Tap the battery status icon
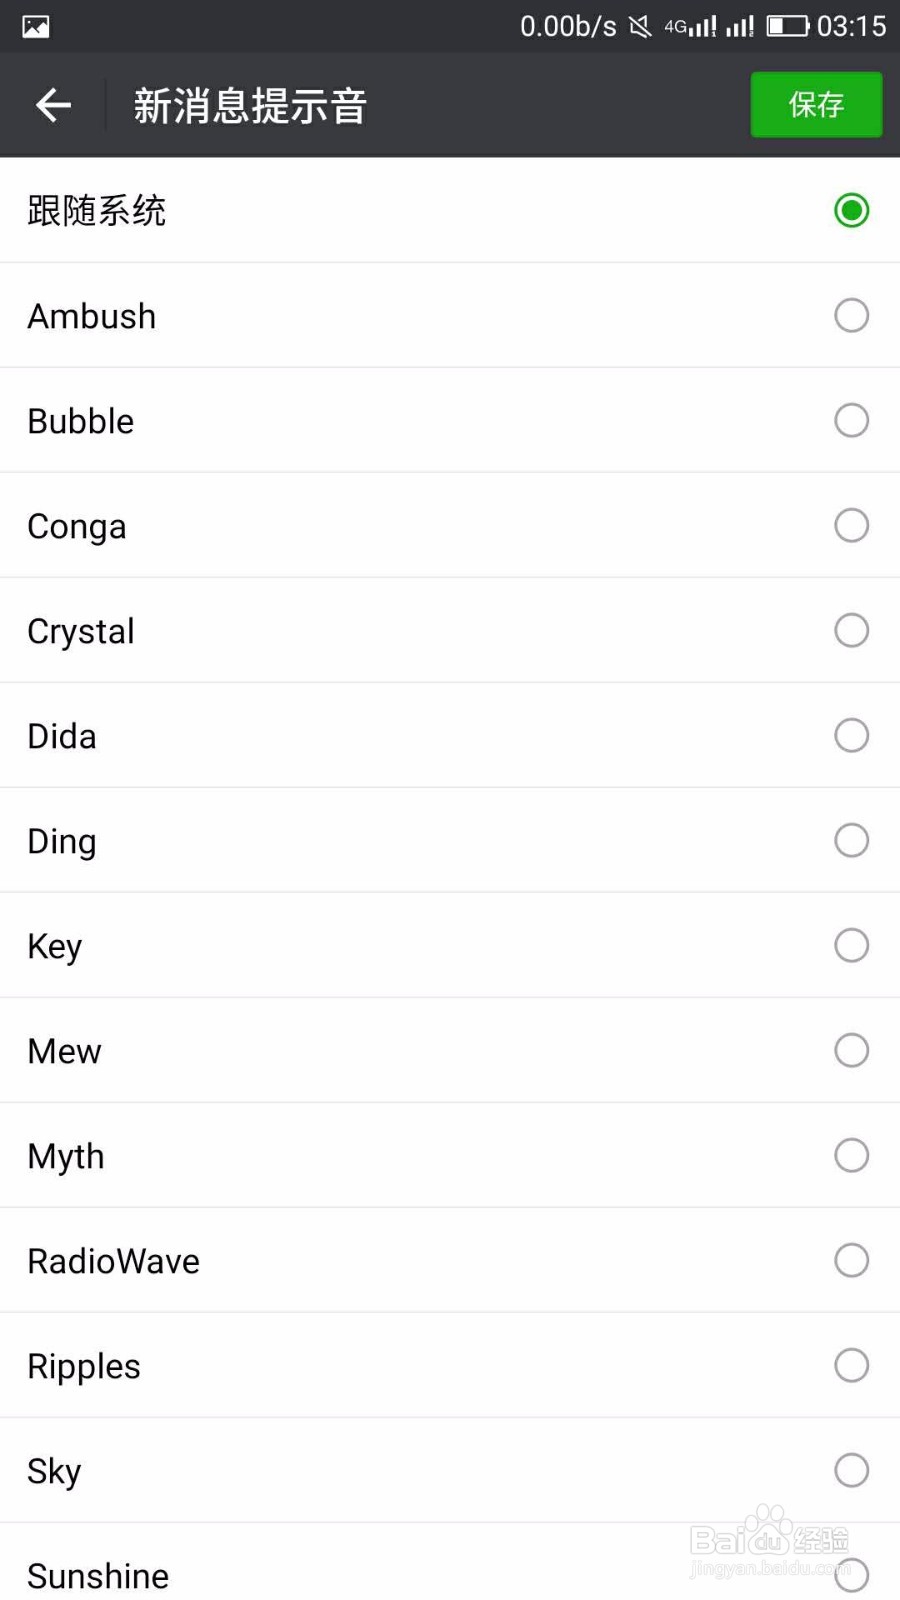This screenshot has height=1600, width=900. [788, 26]
